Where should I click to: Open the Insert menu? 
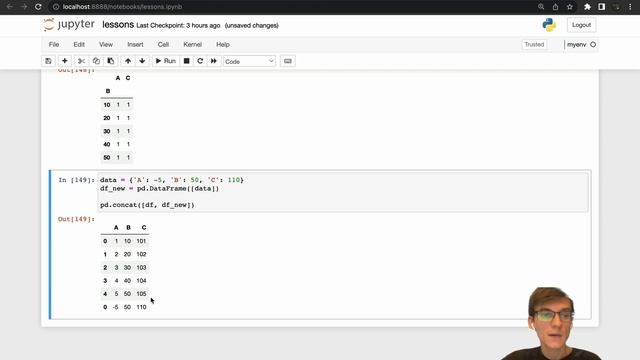(135, 44)
